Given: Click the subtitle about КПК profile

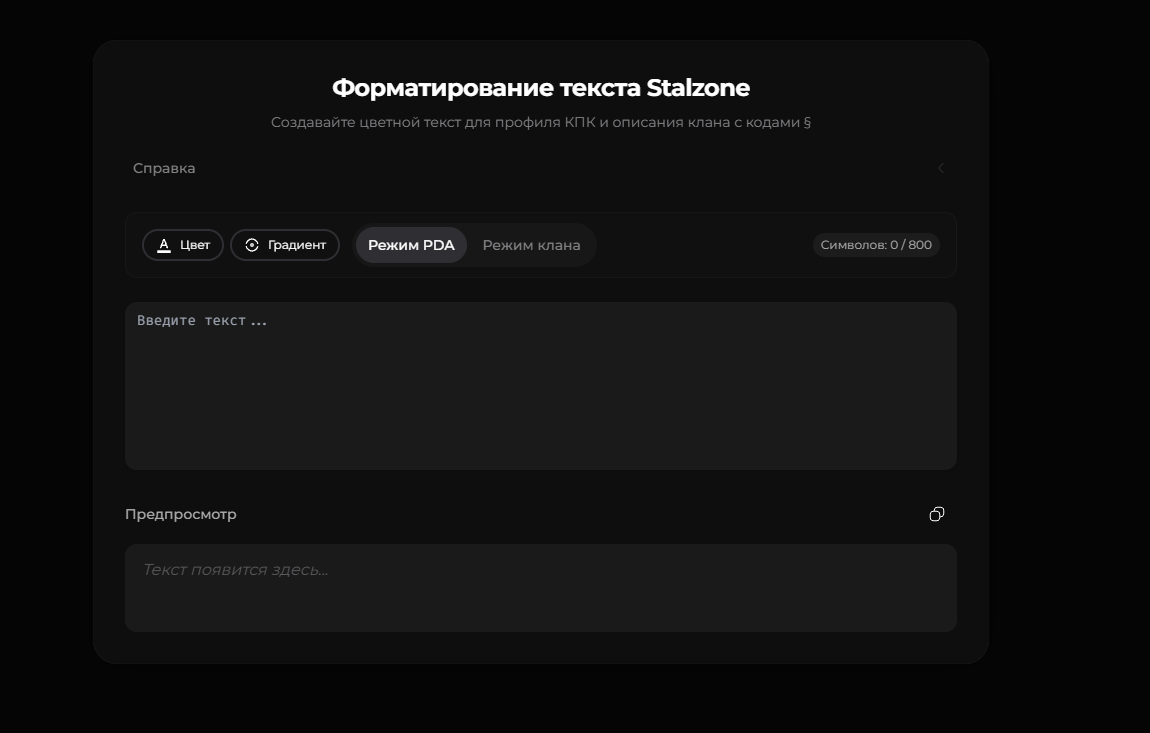Looking at the screenshot, I should tap(541, 123).
